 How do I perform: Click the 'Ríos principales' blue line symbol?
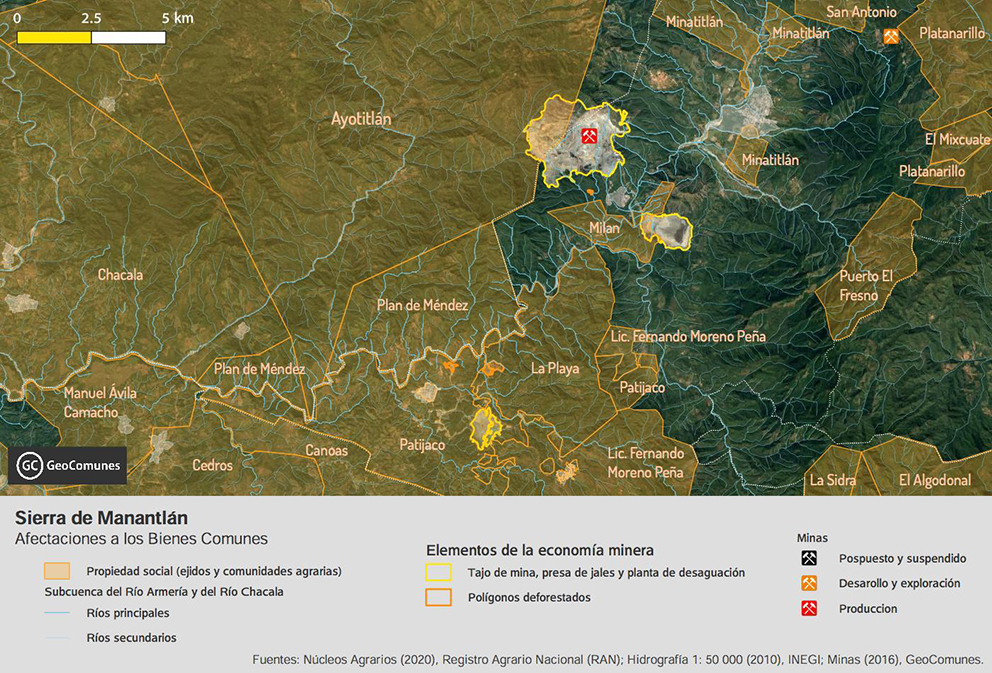(x=57, y=613)
